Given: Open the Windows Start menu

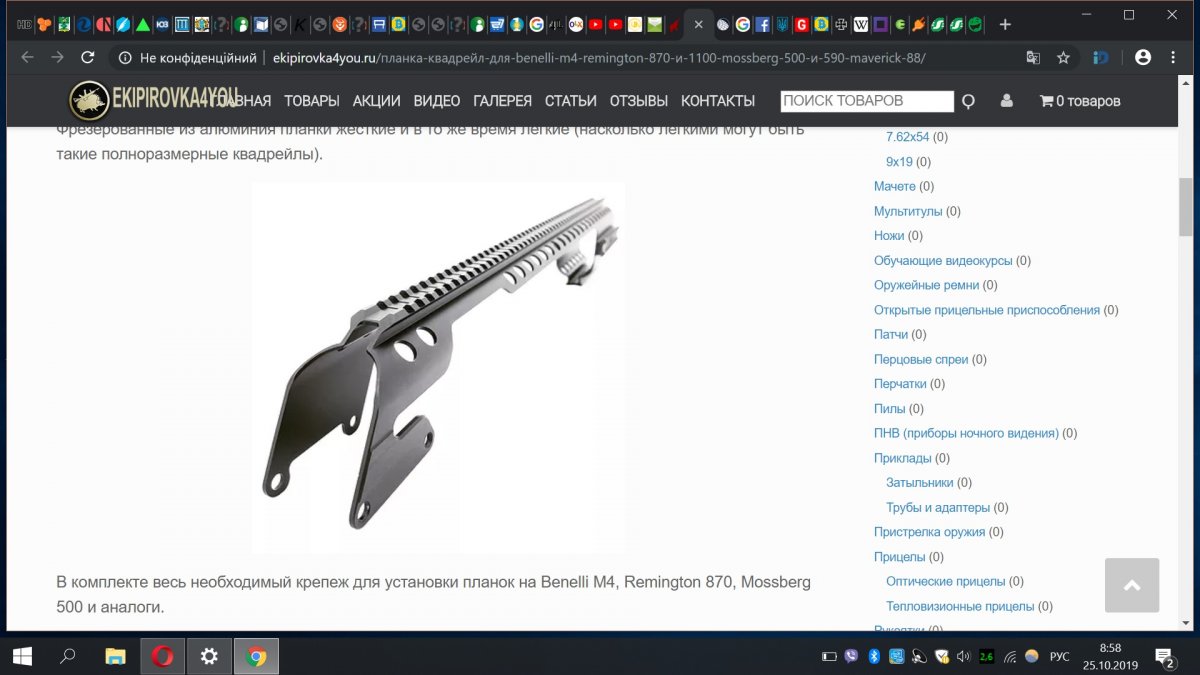Looking at the screenshot, I should (21, 656).
